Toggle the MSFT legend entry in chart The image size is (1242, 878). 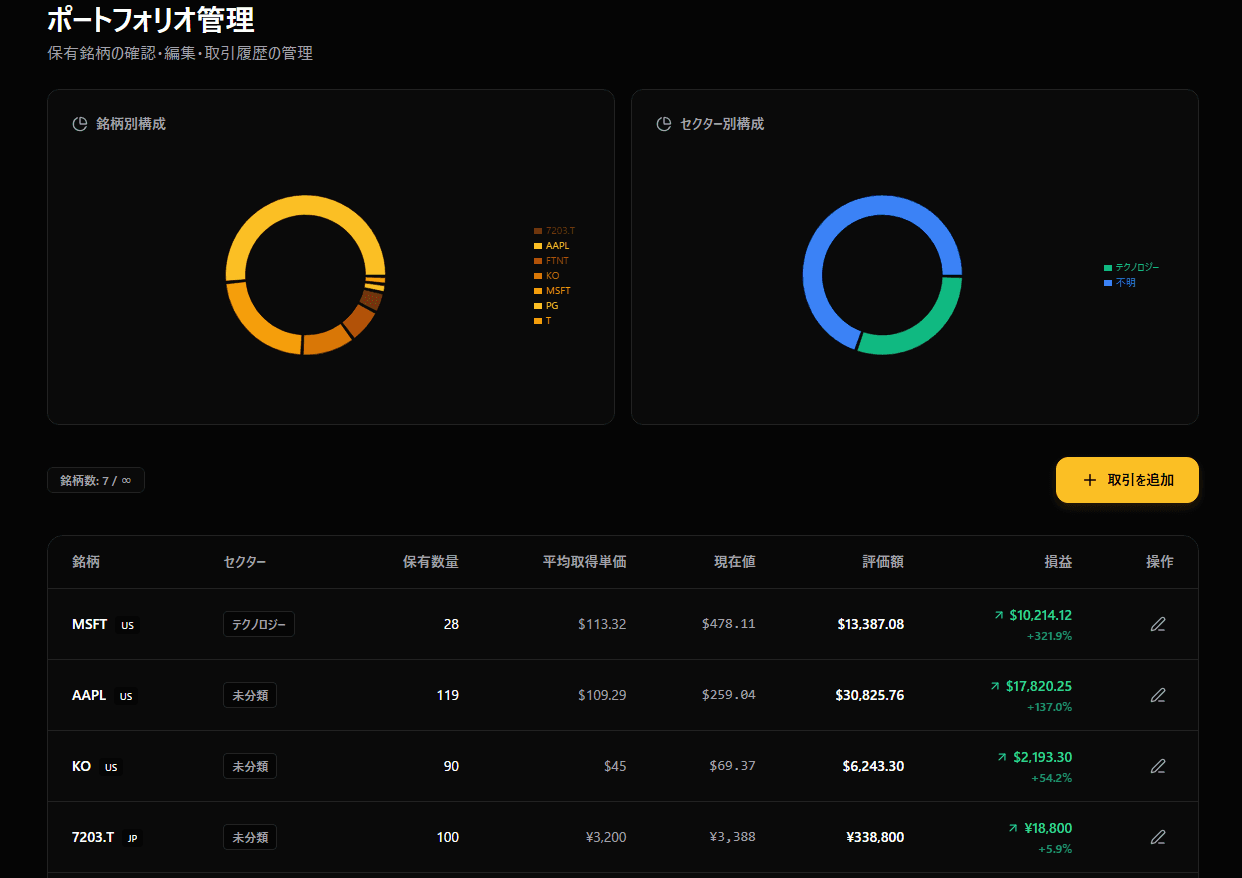(x=557, y=291)
